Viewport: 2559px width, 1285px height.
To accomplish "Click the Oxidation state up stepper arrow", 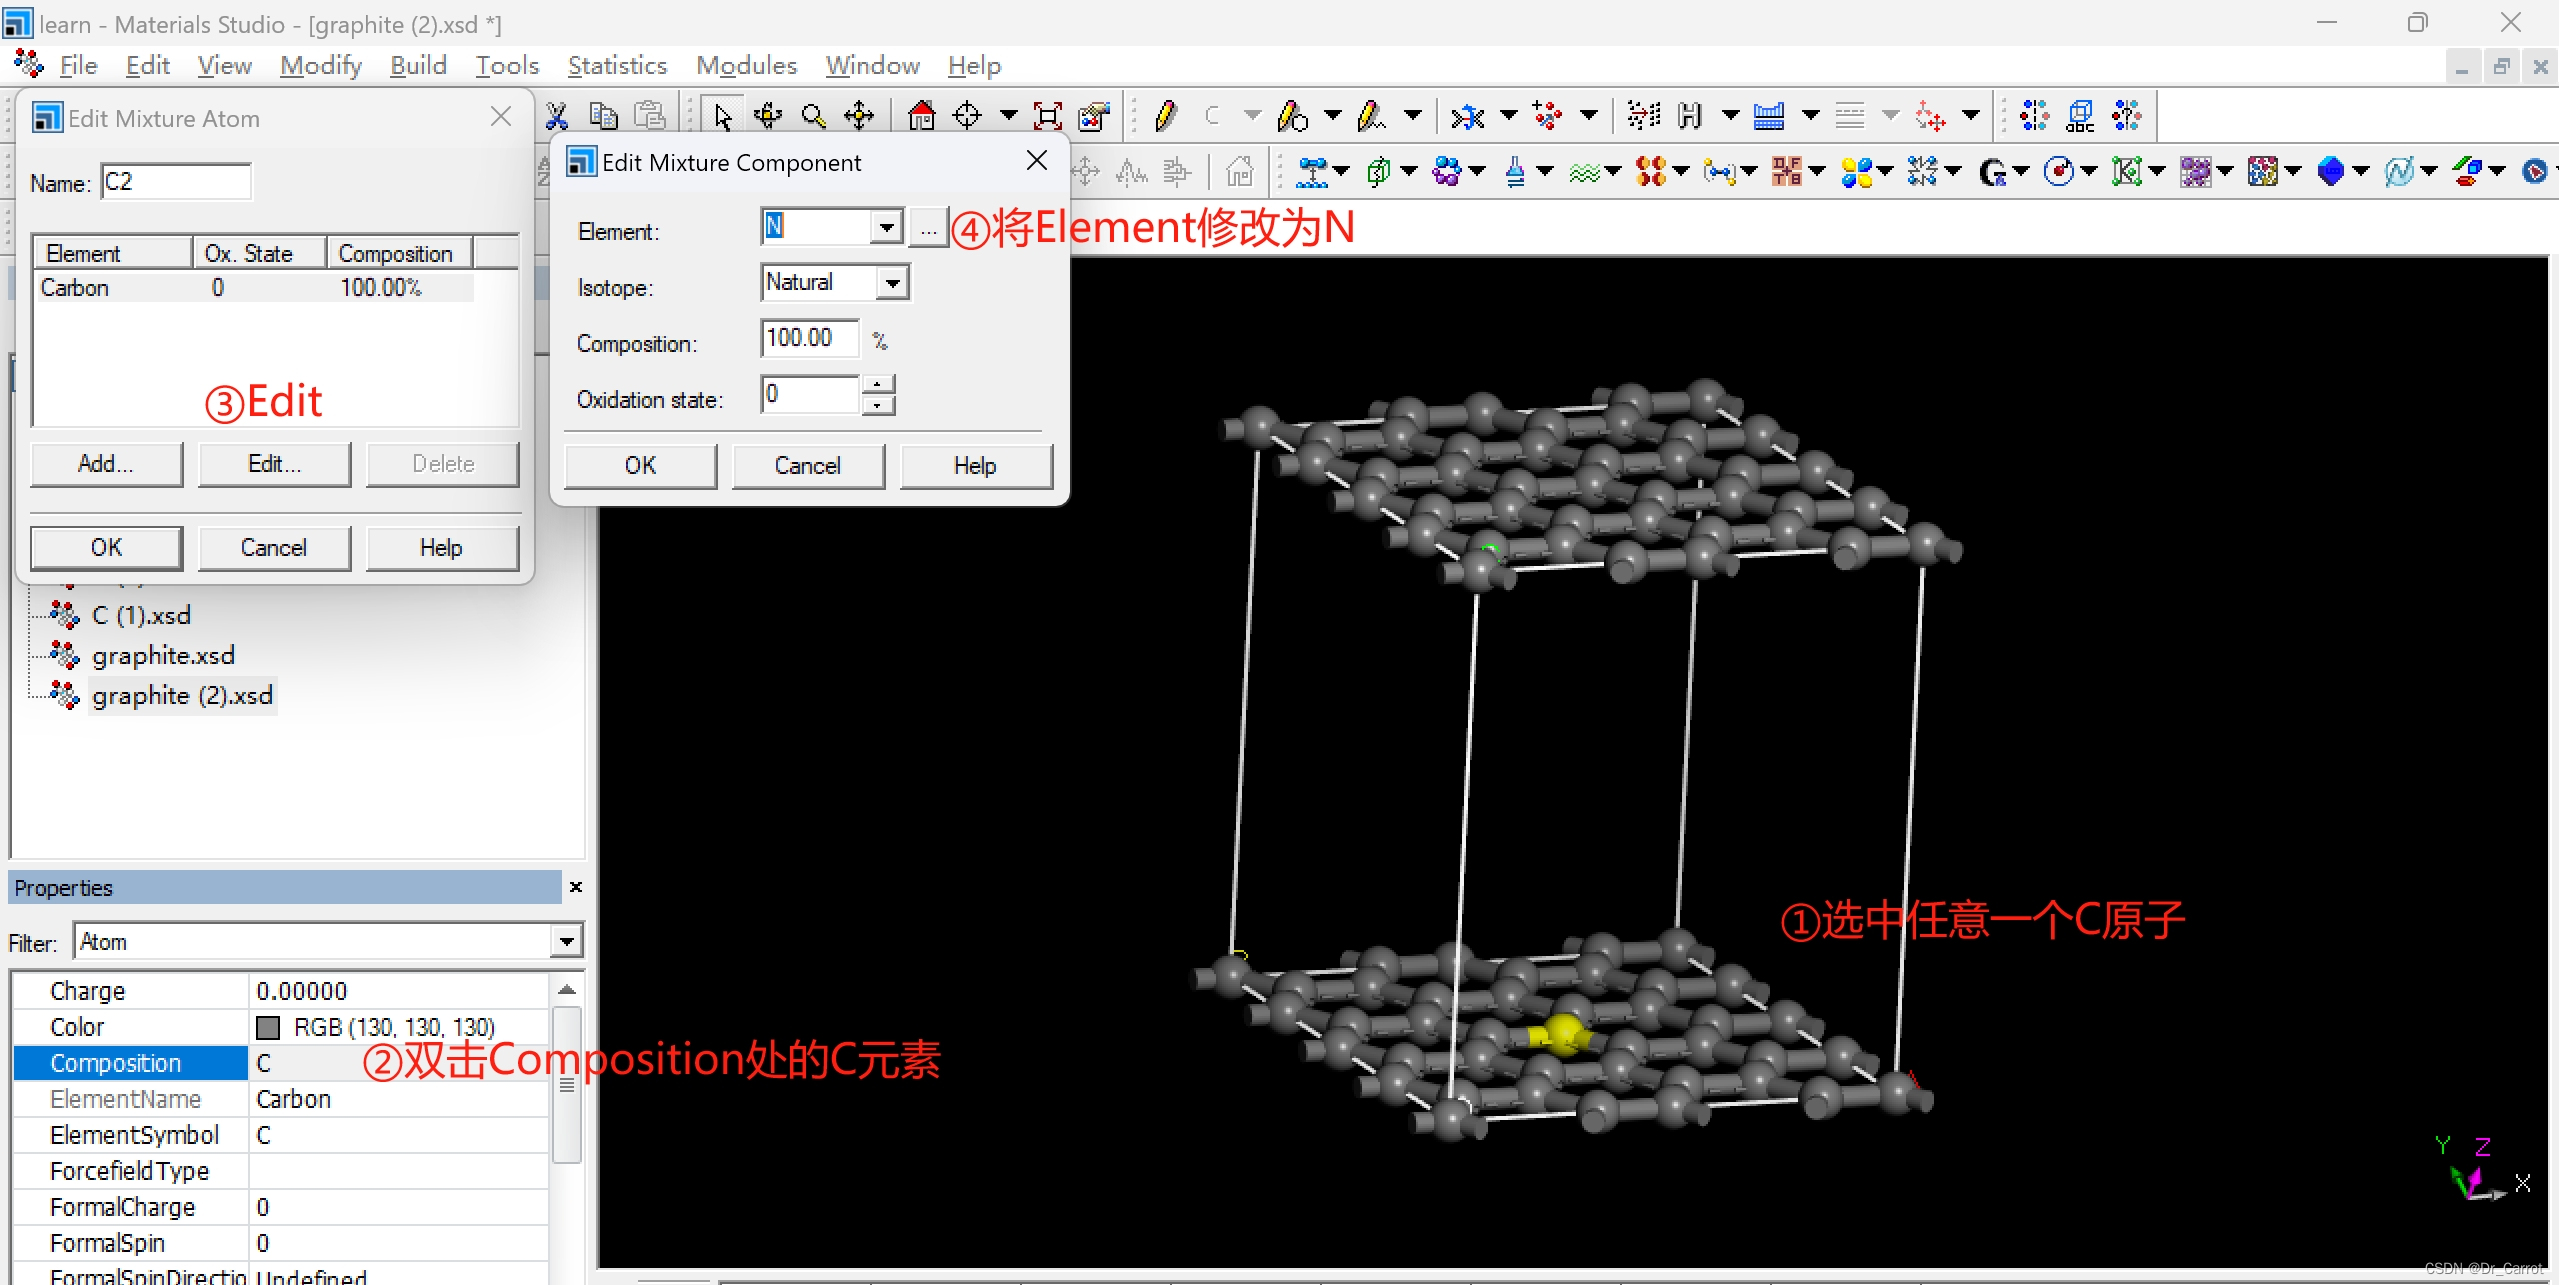I will tap(877, 385).
